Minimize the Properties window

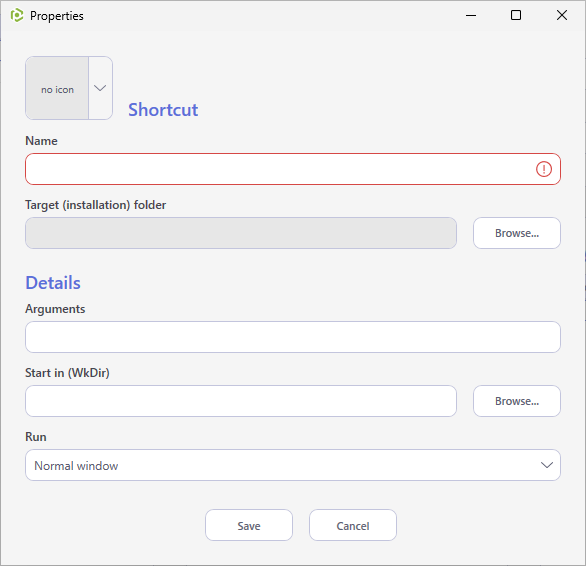click(471, 16)
